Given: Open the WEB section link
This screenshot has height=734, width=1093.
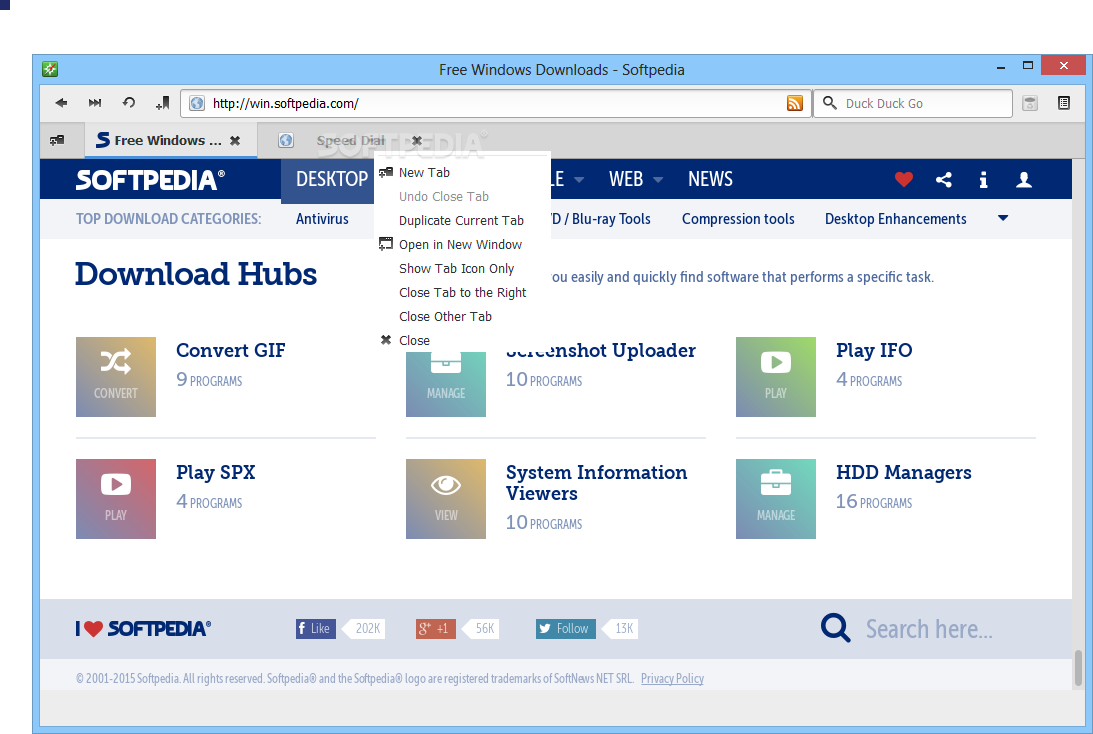Looking at the screenshot, I should tap(626, 180).
